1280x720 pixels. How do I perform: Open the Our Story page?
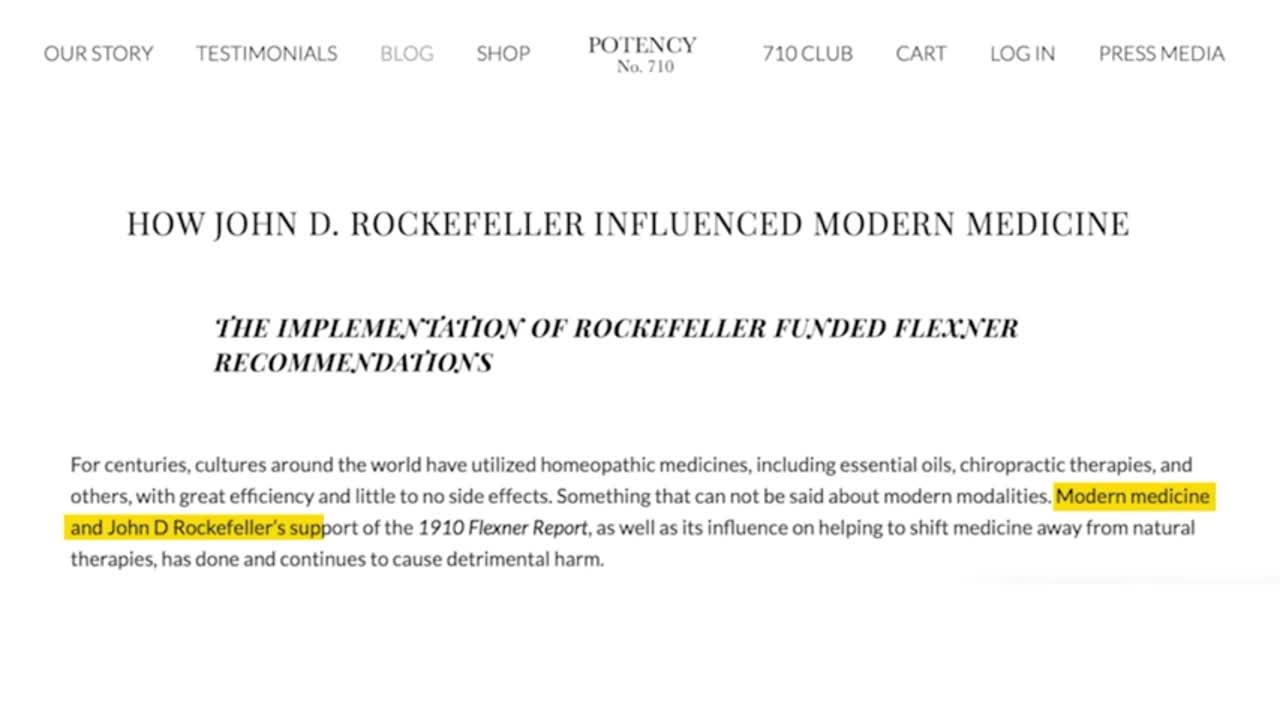coord(98,53)
